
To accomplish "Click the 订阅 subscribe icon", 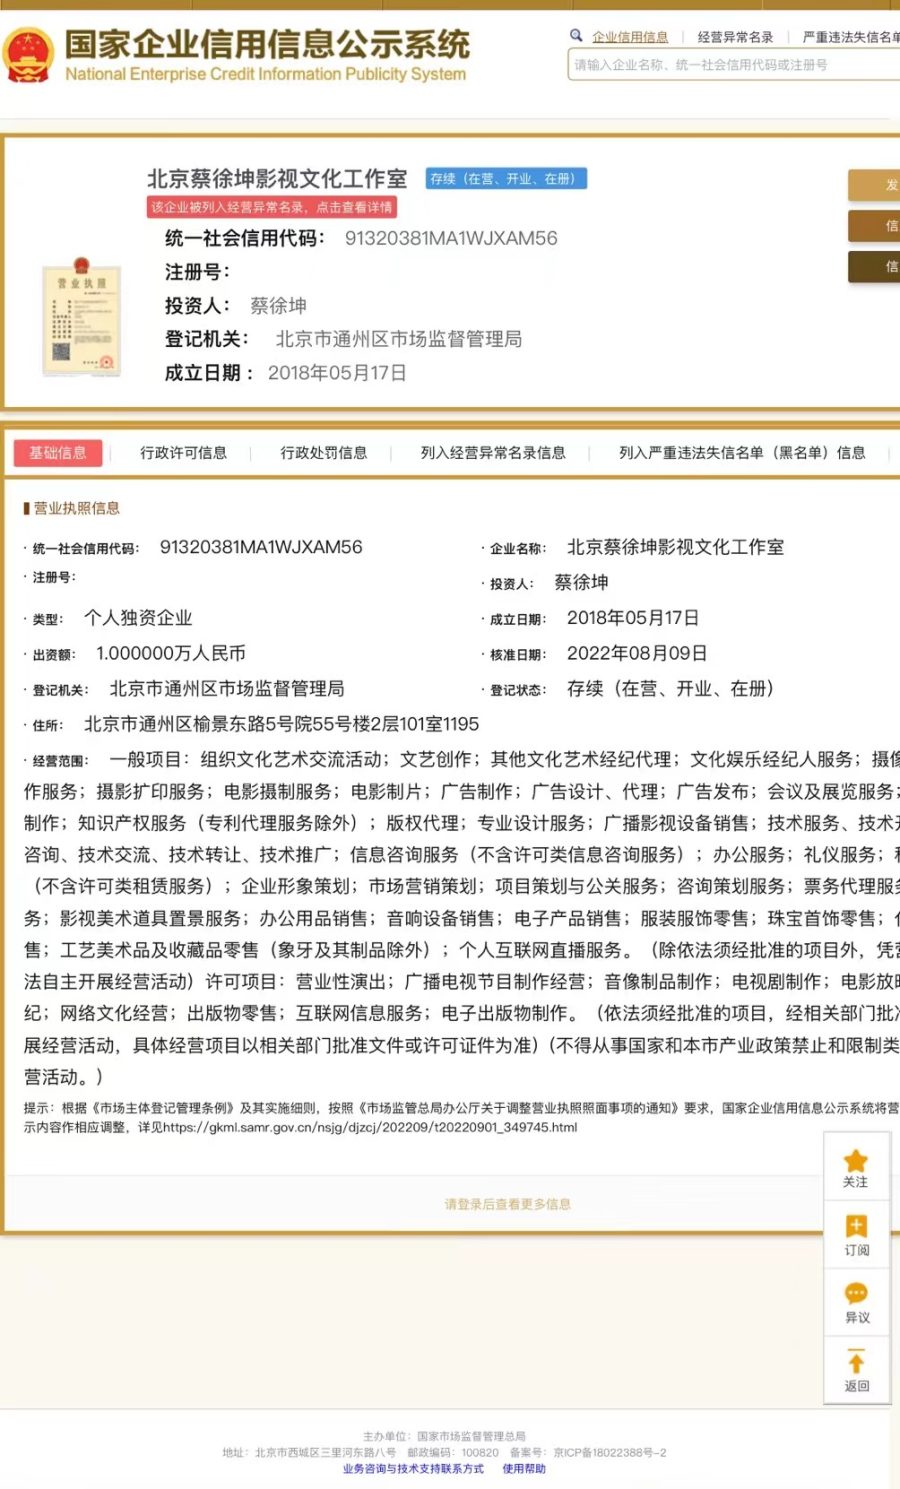I will (x=856, y=1228).
